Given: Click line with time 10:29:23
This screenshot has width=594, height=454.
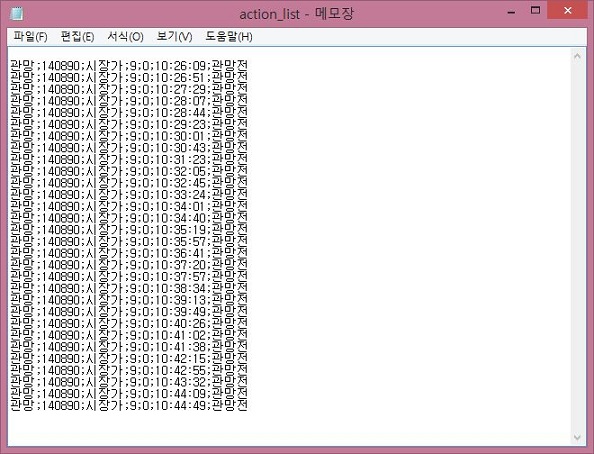Looking at the screenshot, I should point(129,125).
